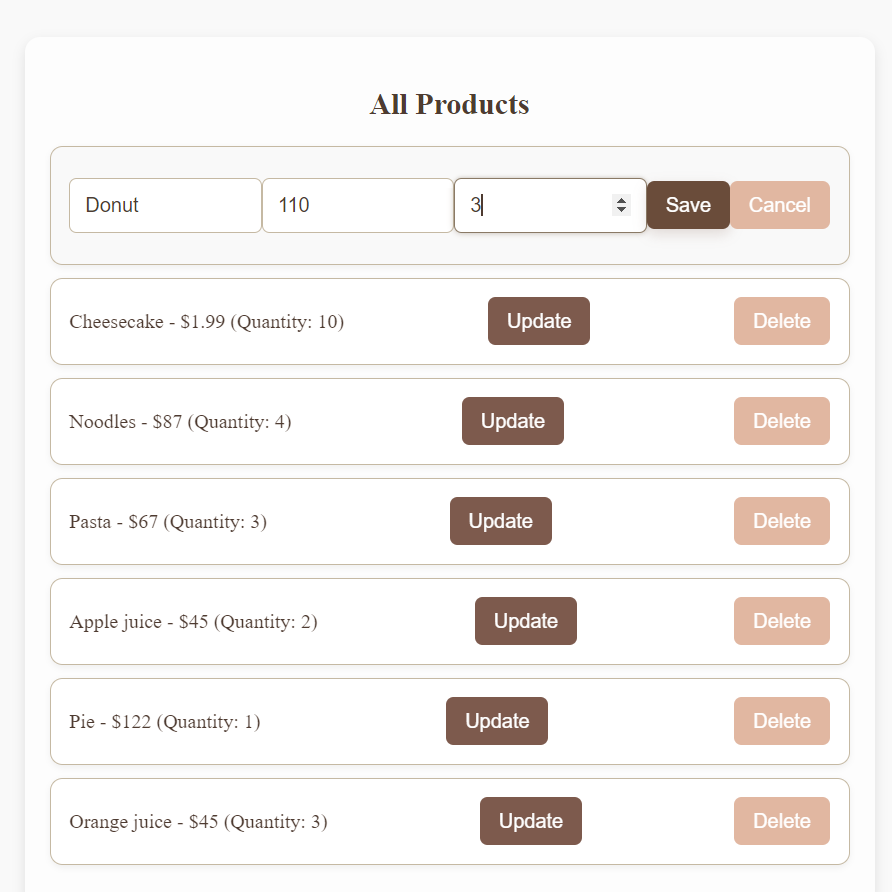892x892 pixels.
Task: Delete the Orange juice product
Action: click(x=781, y=821)
